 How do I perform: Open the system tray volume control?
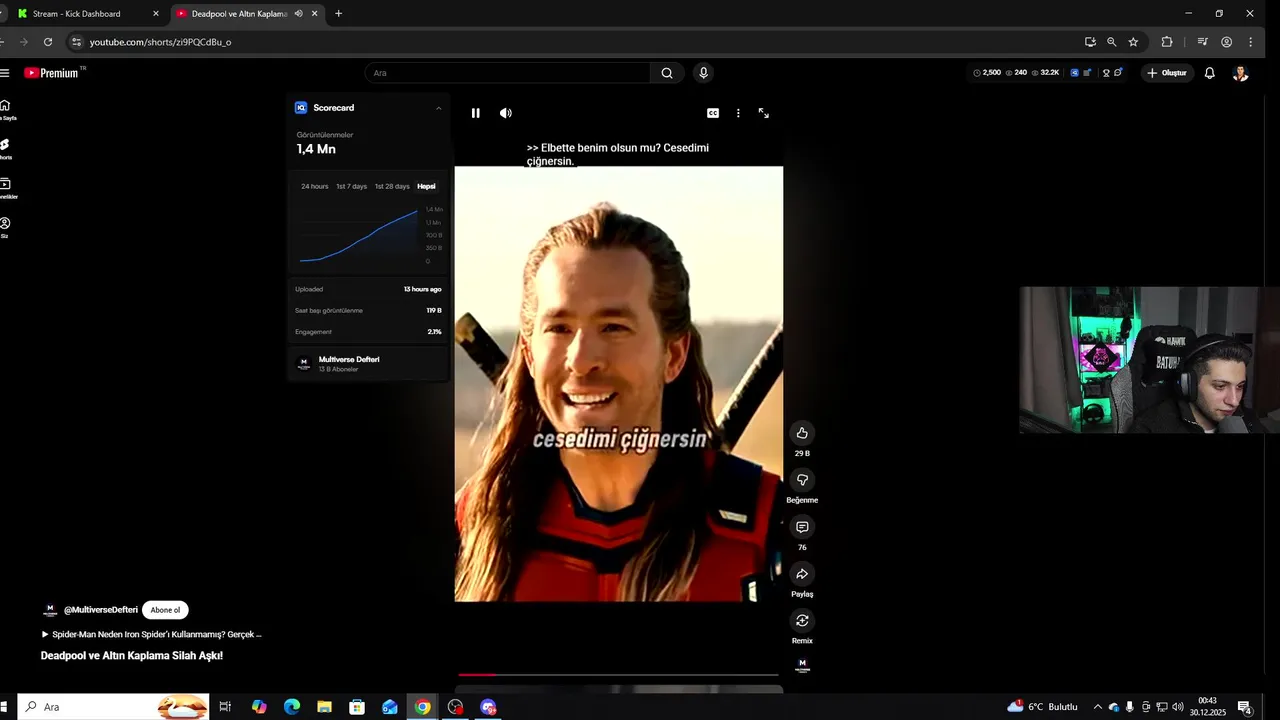point(1177,707)
